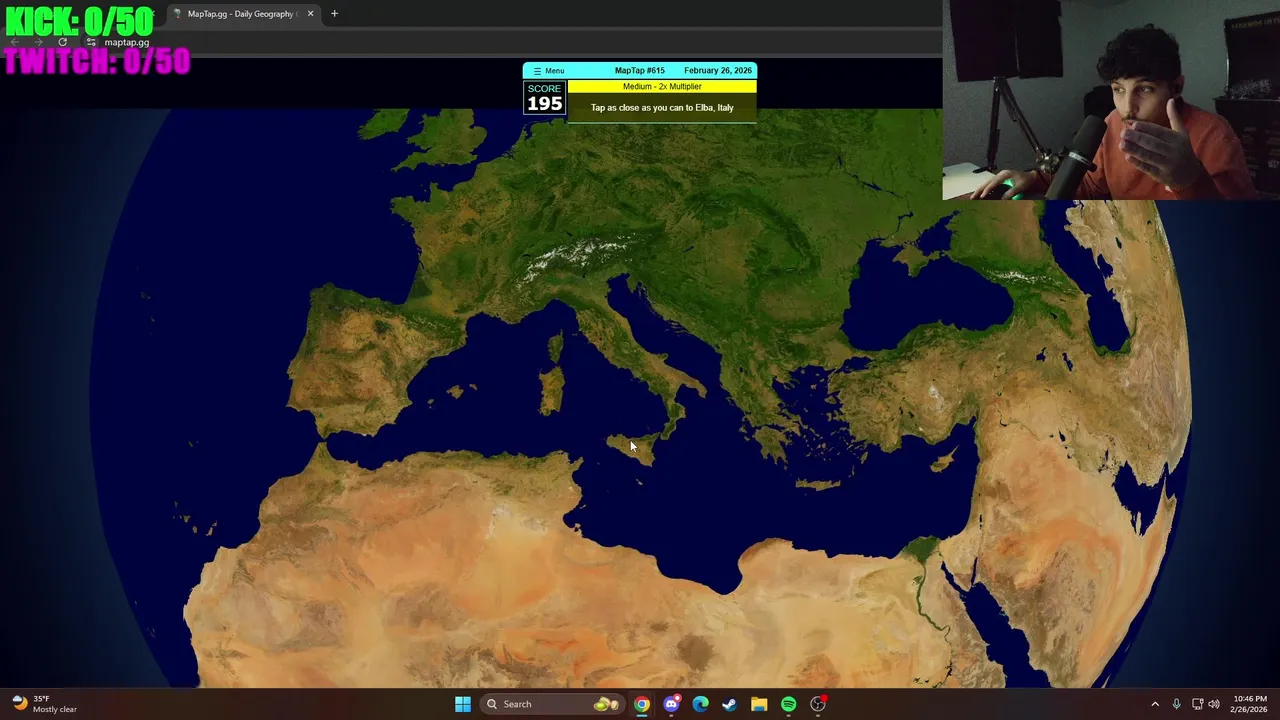Open Microsoft Edge from the taskbar
This screenshot has width=1280, height=720.
coord(700,704)
